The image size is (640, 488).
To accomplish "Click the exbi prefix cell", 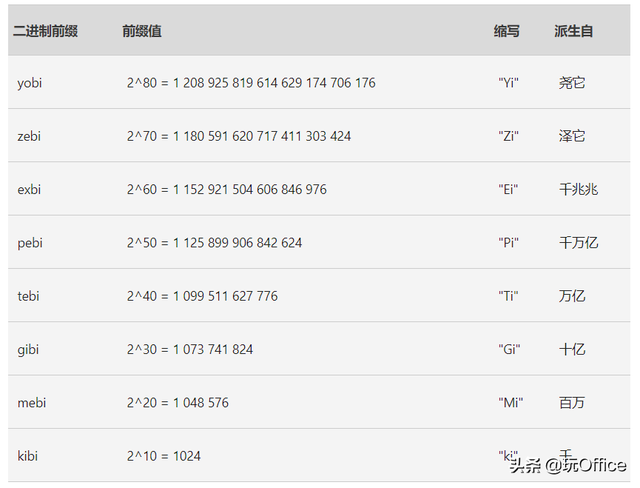I will (x=30, y=189).
